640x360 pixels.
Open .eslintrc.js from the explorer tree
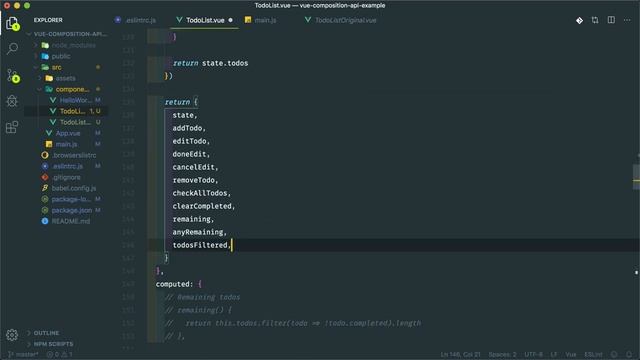(x=68, y=167)
